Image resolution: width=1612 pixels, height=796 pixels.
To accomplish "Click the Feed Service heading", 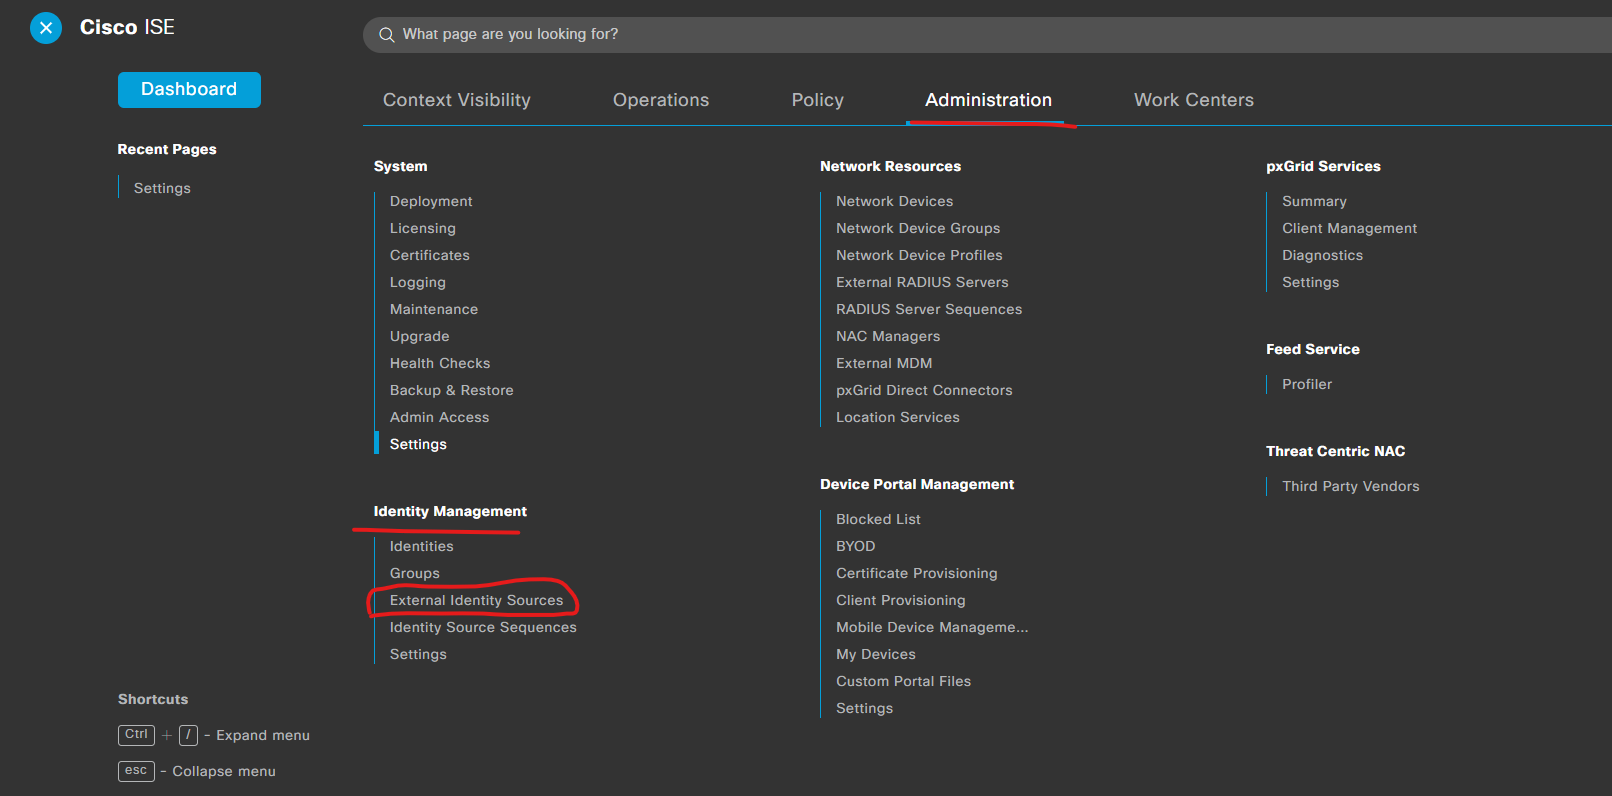I will pyautogui.click(x=1313, y=349).
